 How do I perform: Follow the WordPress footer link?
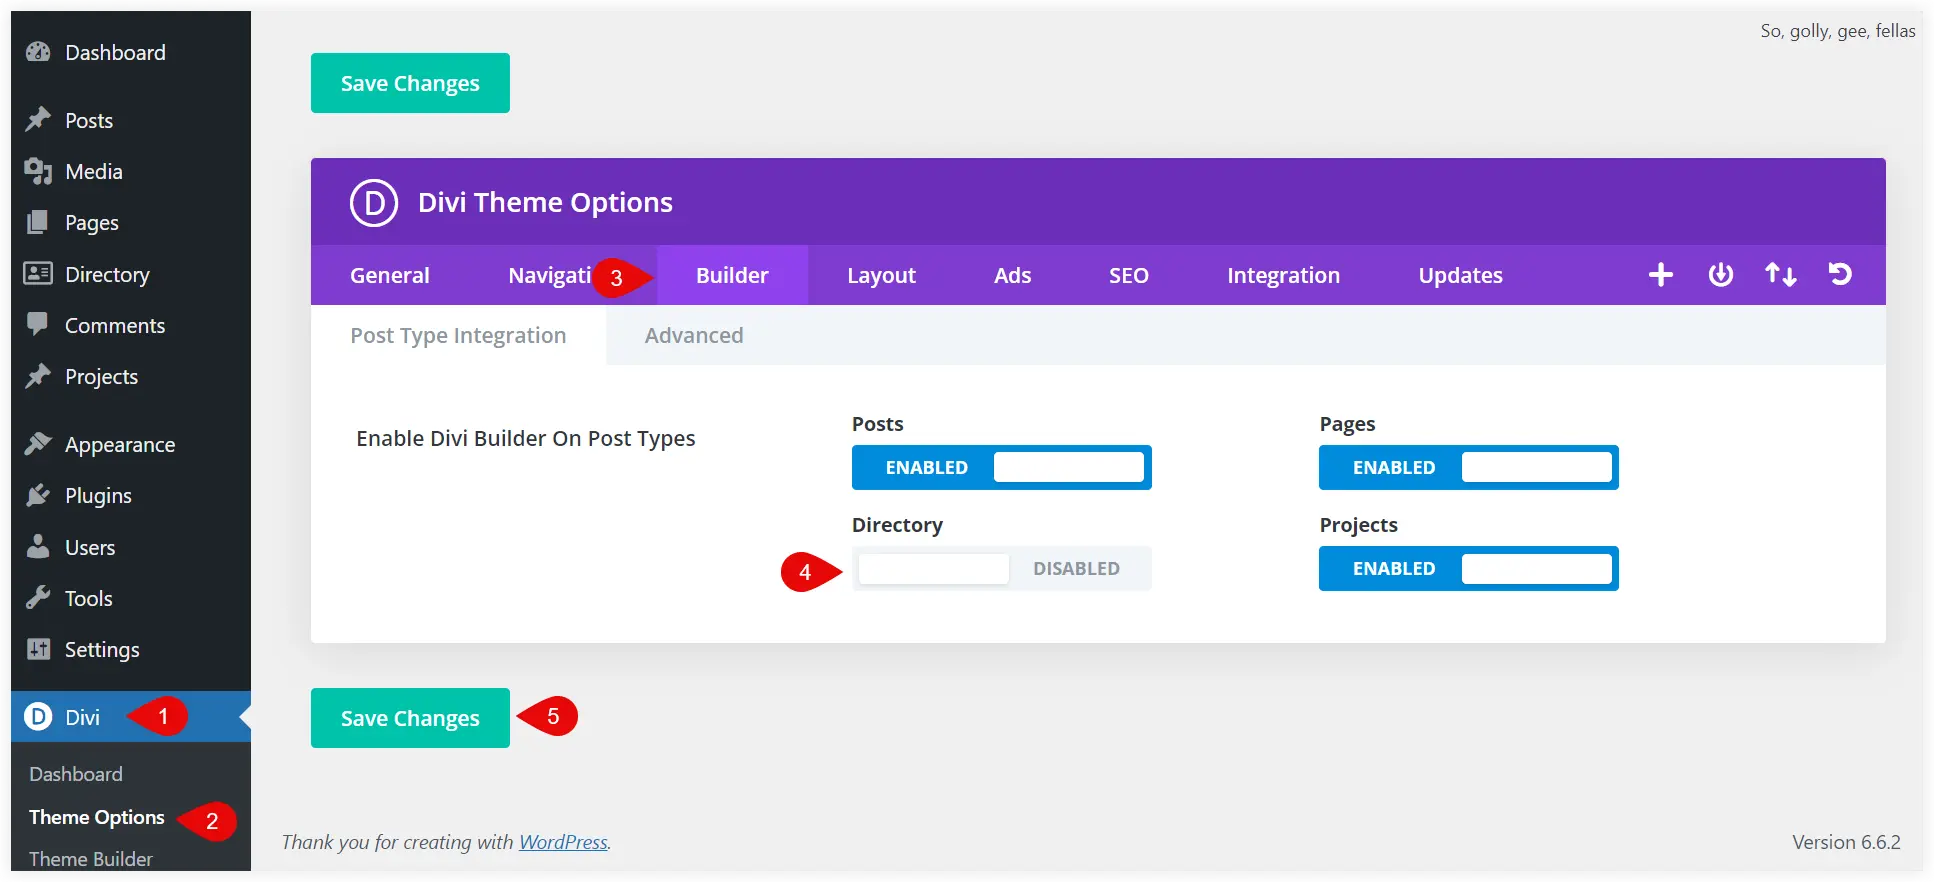pos(563,842)
